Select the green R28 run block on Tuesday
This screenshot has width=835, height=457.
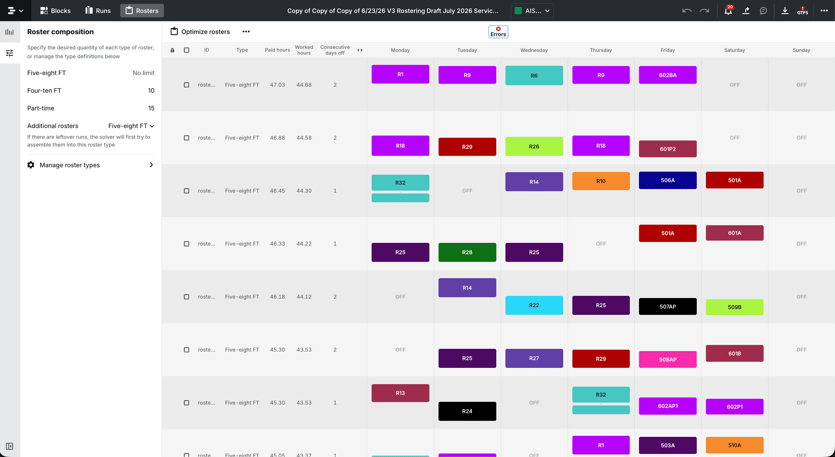(x=467, y=252)
